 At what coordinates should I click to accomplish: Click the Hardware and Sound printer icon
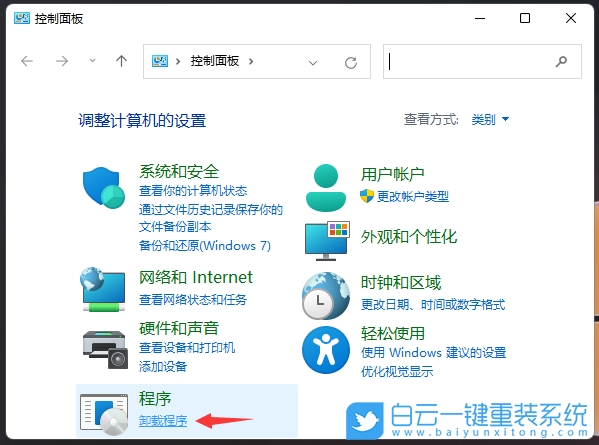[105, 349]
